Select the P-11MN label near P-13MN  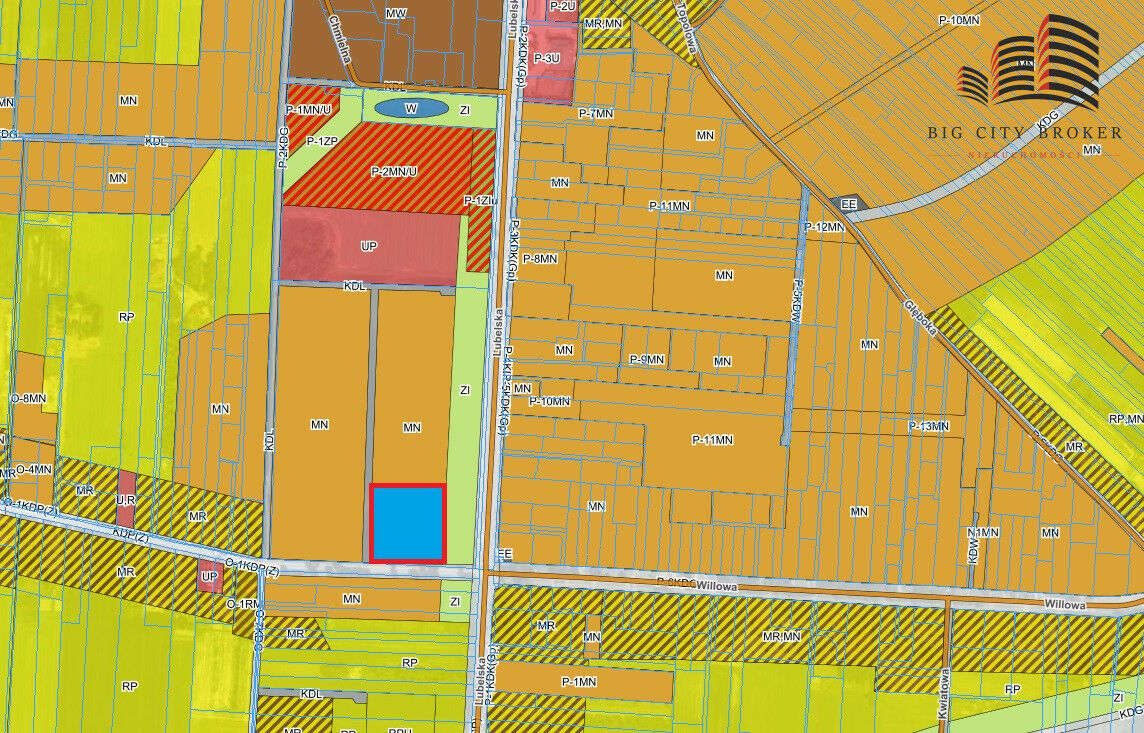point(713,439)
